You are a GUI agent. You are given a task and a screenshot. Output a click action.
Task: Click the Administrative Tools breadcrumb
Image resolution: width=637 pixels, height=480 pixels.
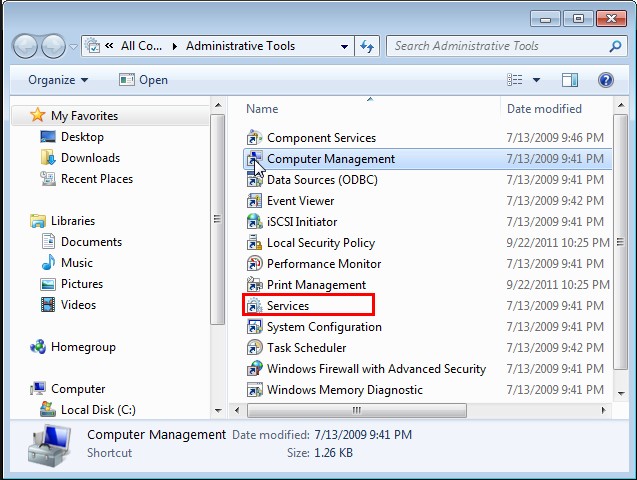[x=240, y=46]
